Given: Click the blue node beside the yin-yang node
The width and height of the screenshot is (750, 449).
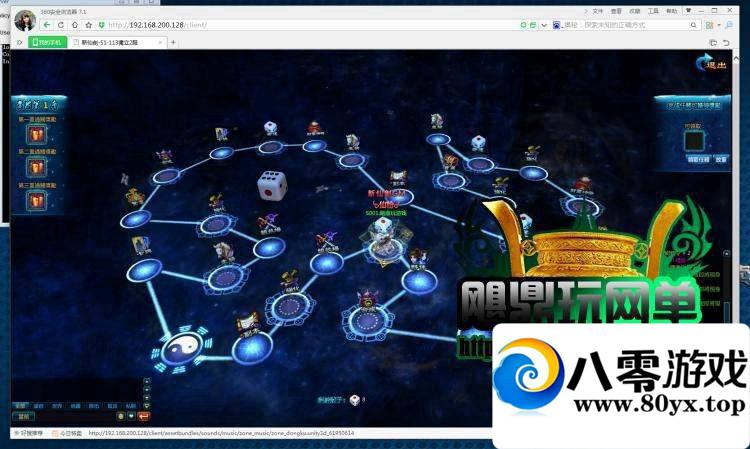Looking at the screenshot, I should pyautogui.click(x=252, y=348).
